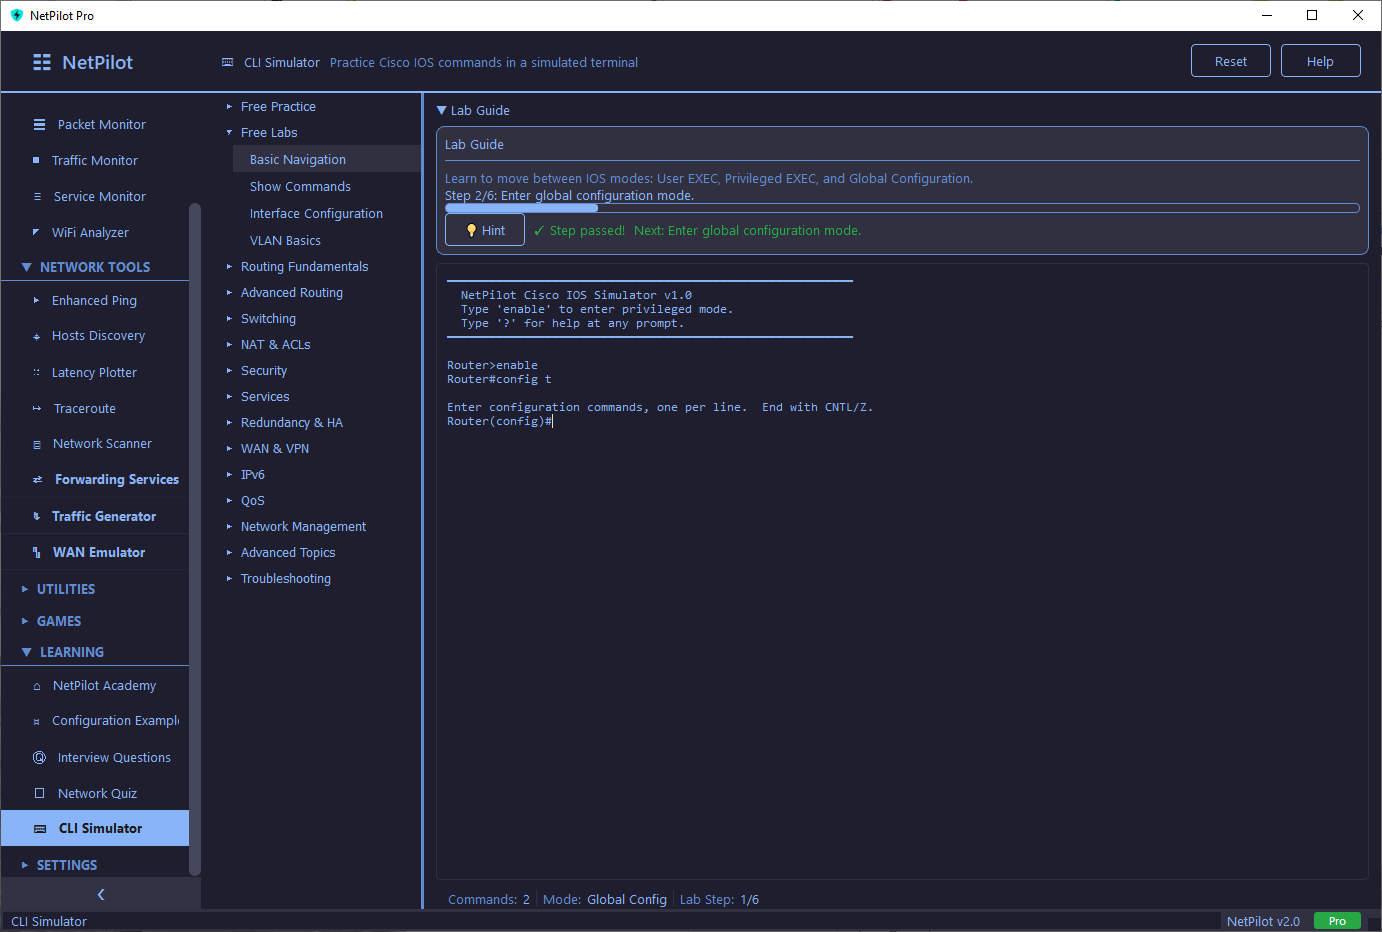Open the Enhanced Ping tool
This screenshot has height=932, width=1382.
coord(93,300)
